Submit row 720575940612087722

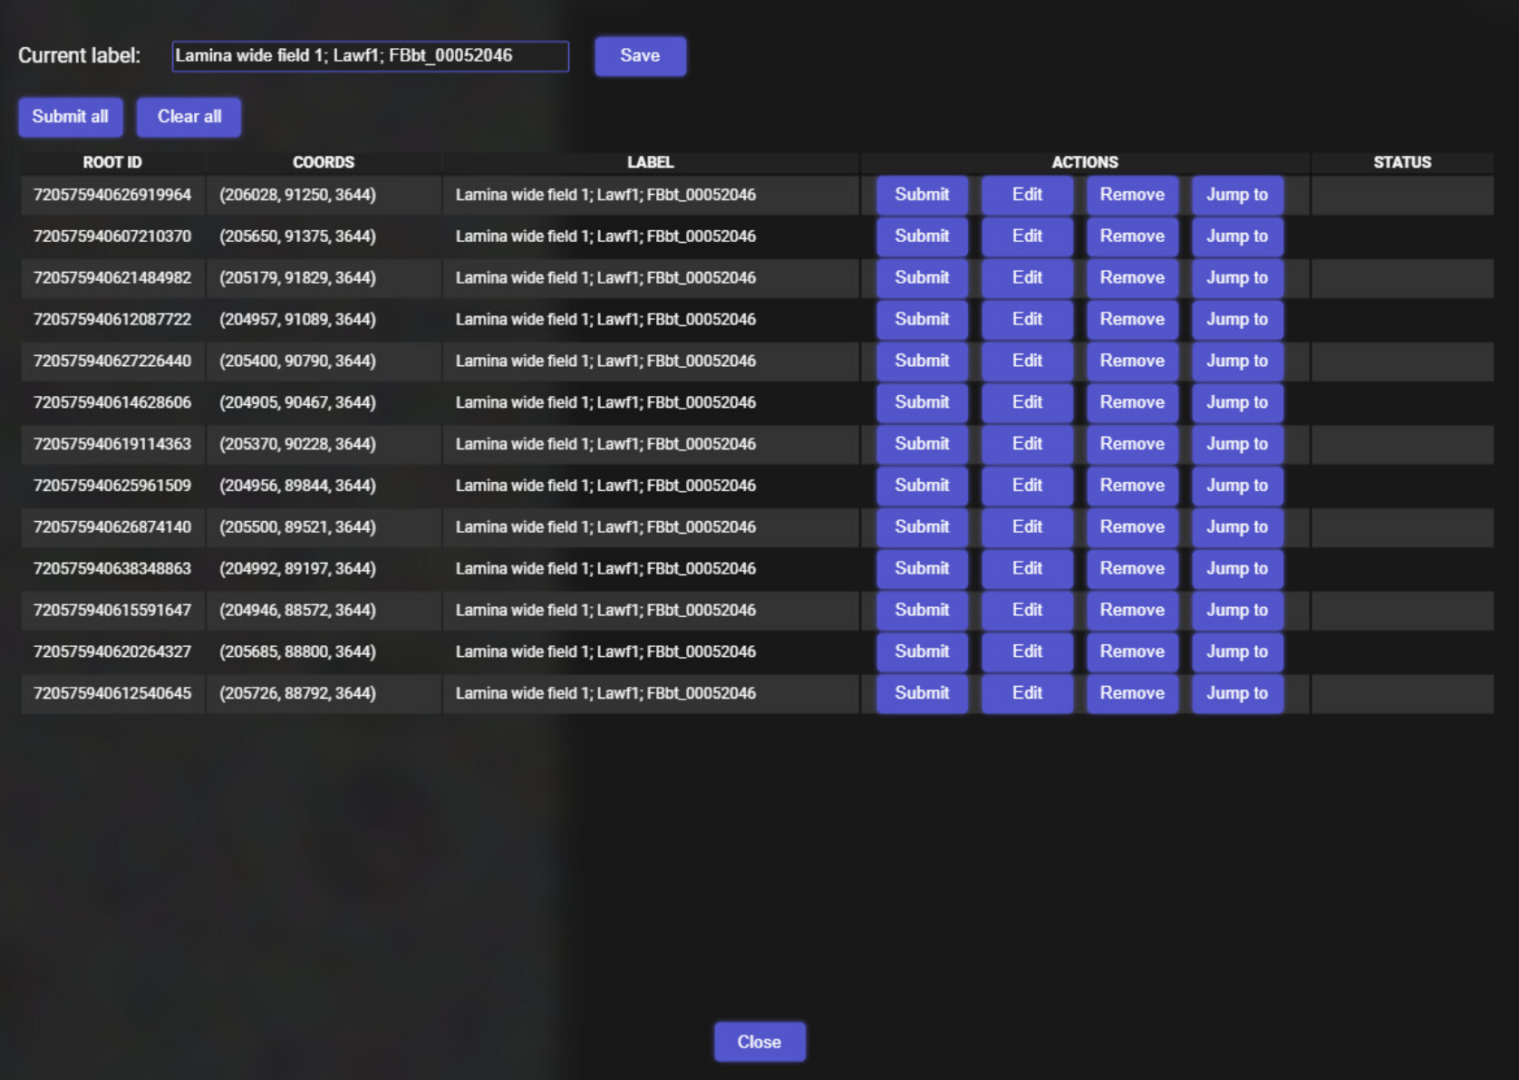point(922,320)
